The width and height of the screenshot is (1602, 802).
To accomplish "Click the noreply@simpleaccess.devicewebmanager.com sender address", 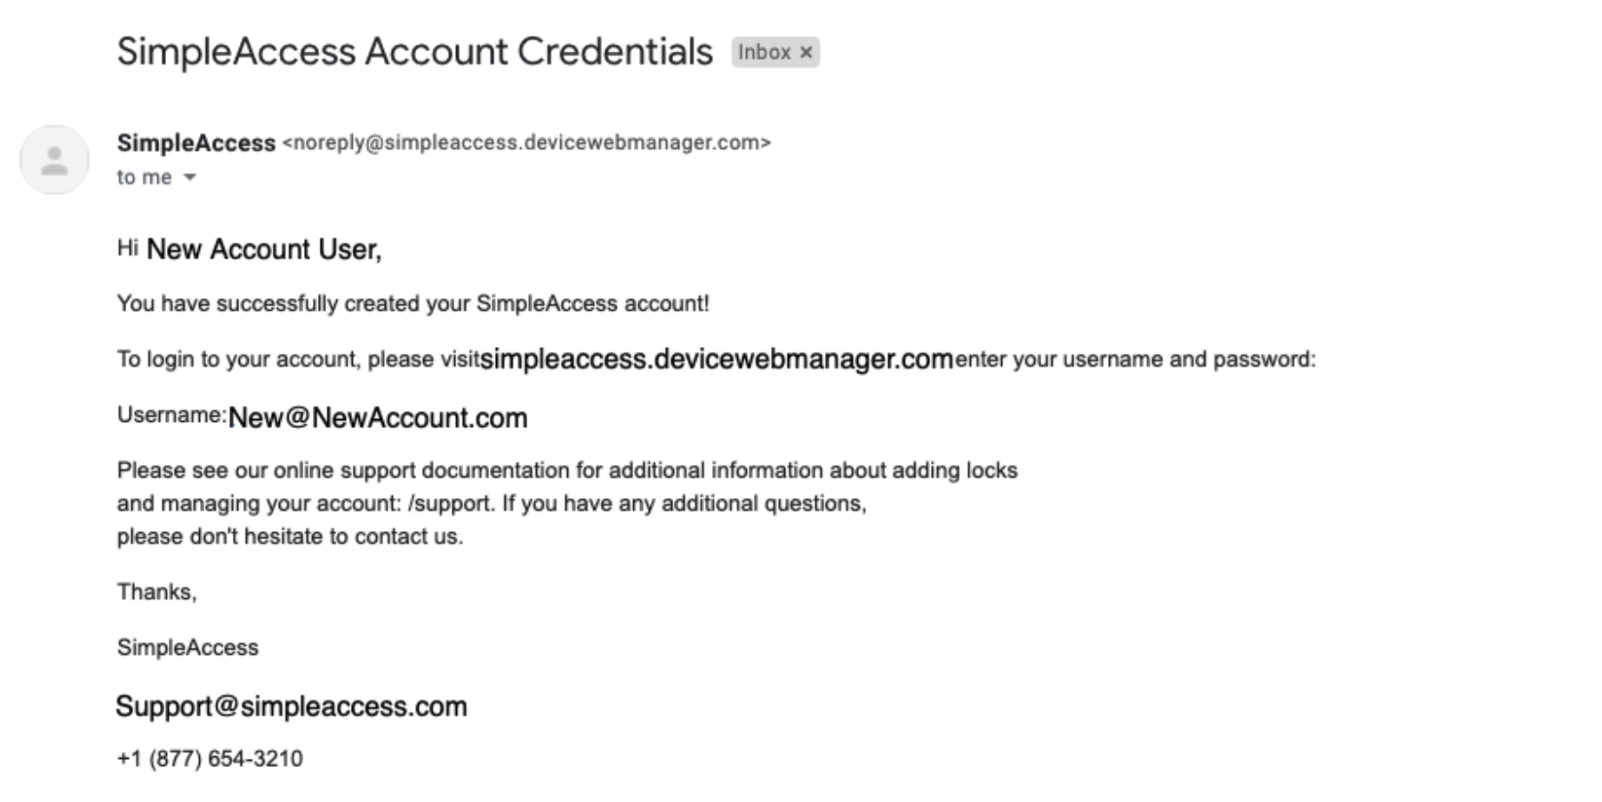I will click(x=527, y=143).
